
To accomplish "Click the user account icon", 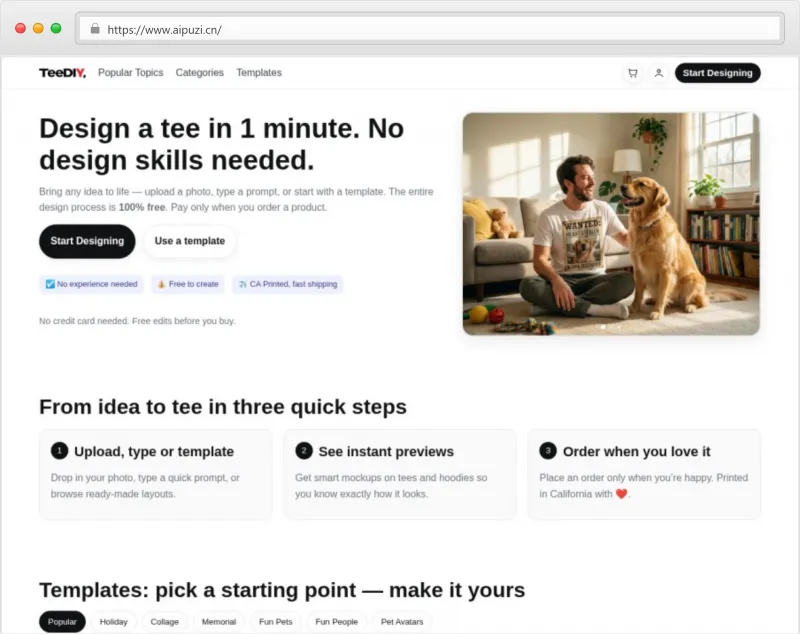I will 658,73.
